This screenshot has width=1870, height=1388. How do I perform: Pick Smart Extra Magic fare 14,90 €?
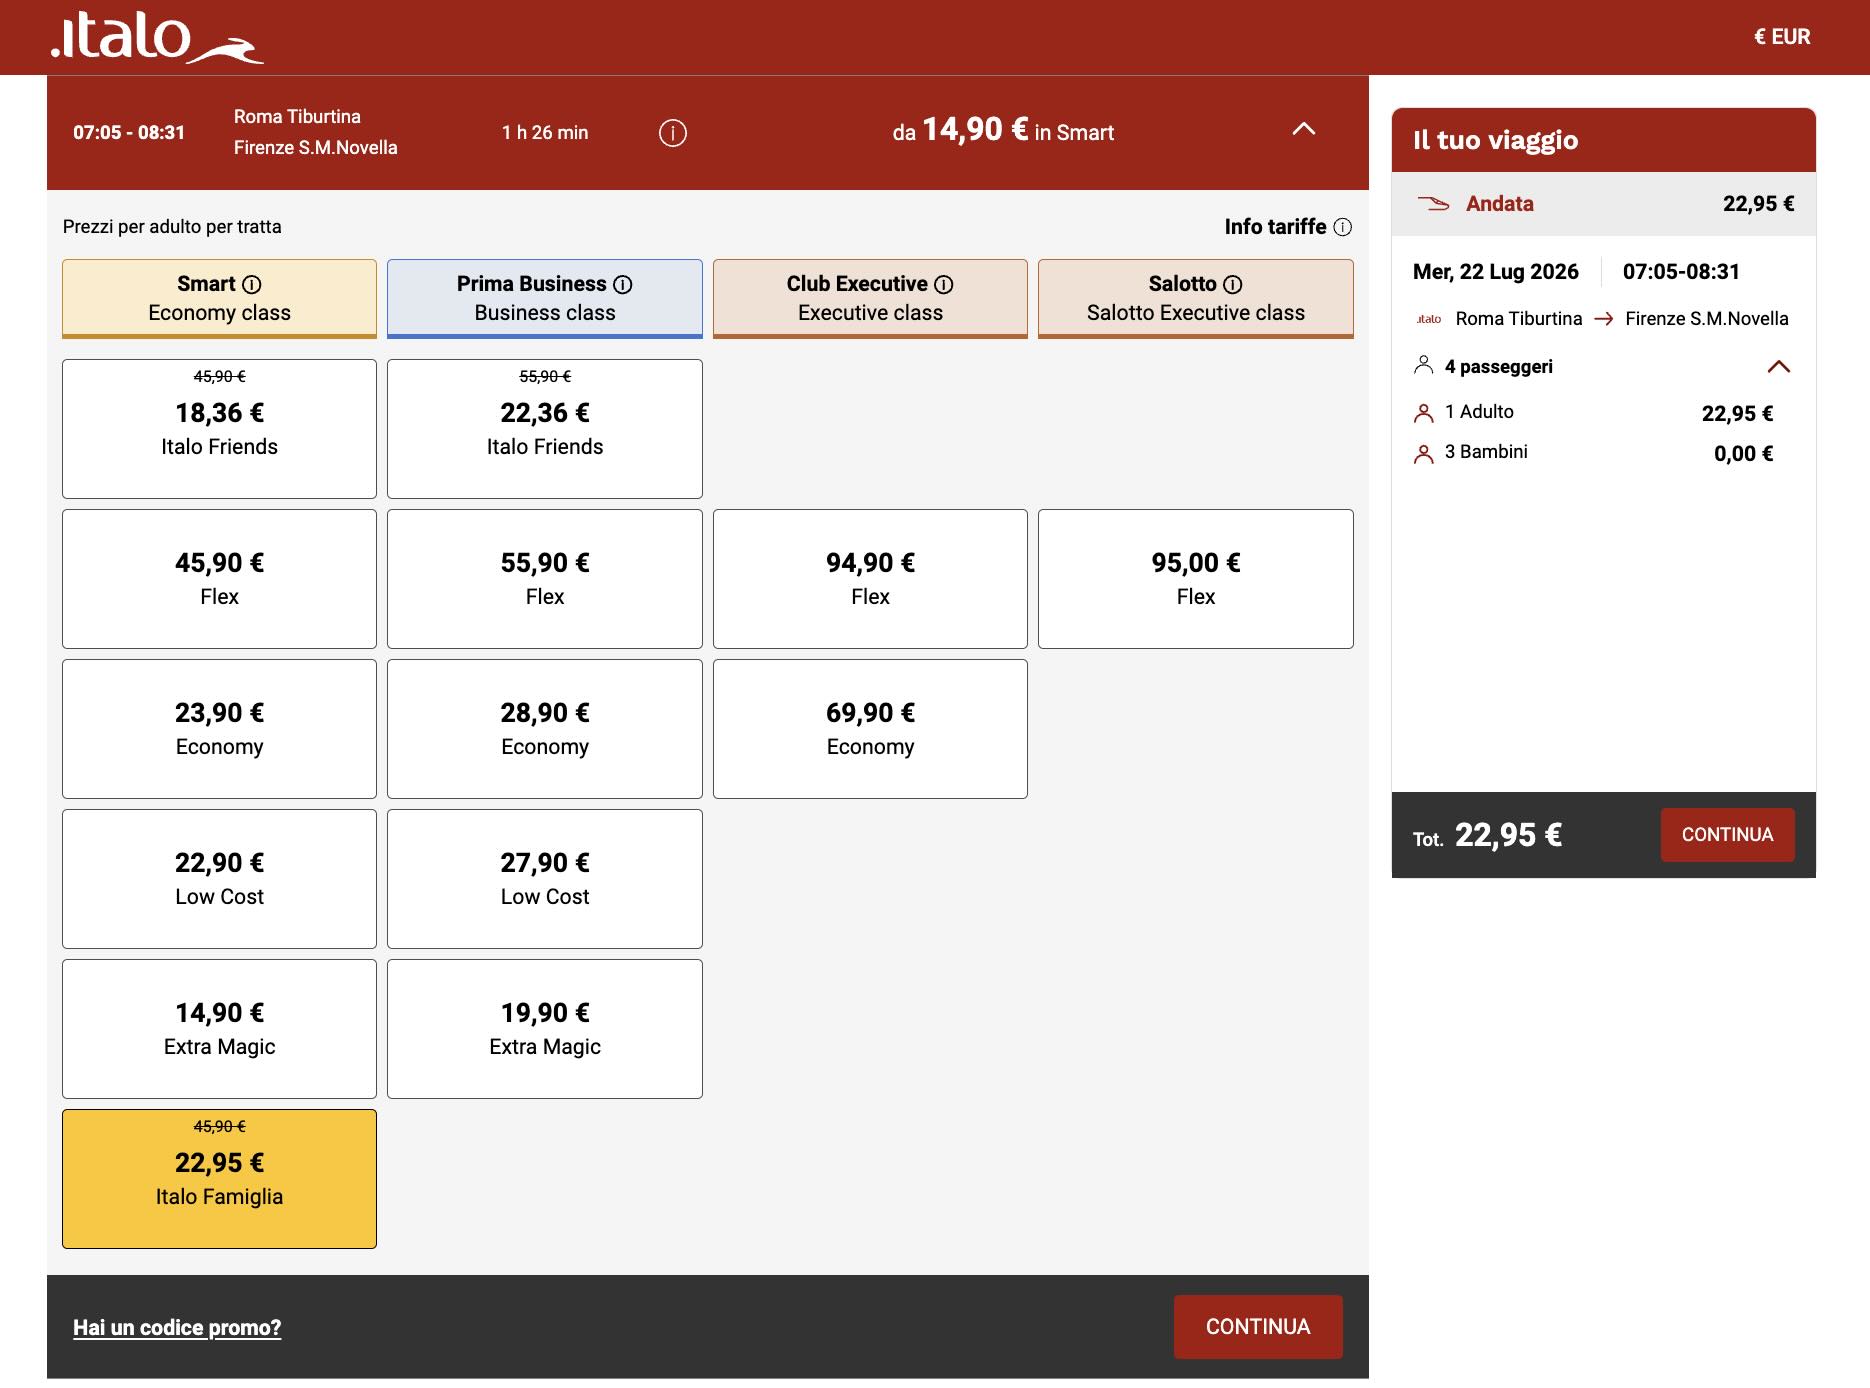click(x=220, y=1029)
